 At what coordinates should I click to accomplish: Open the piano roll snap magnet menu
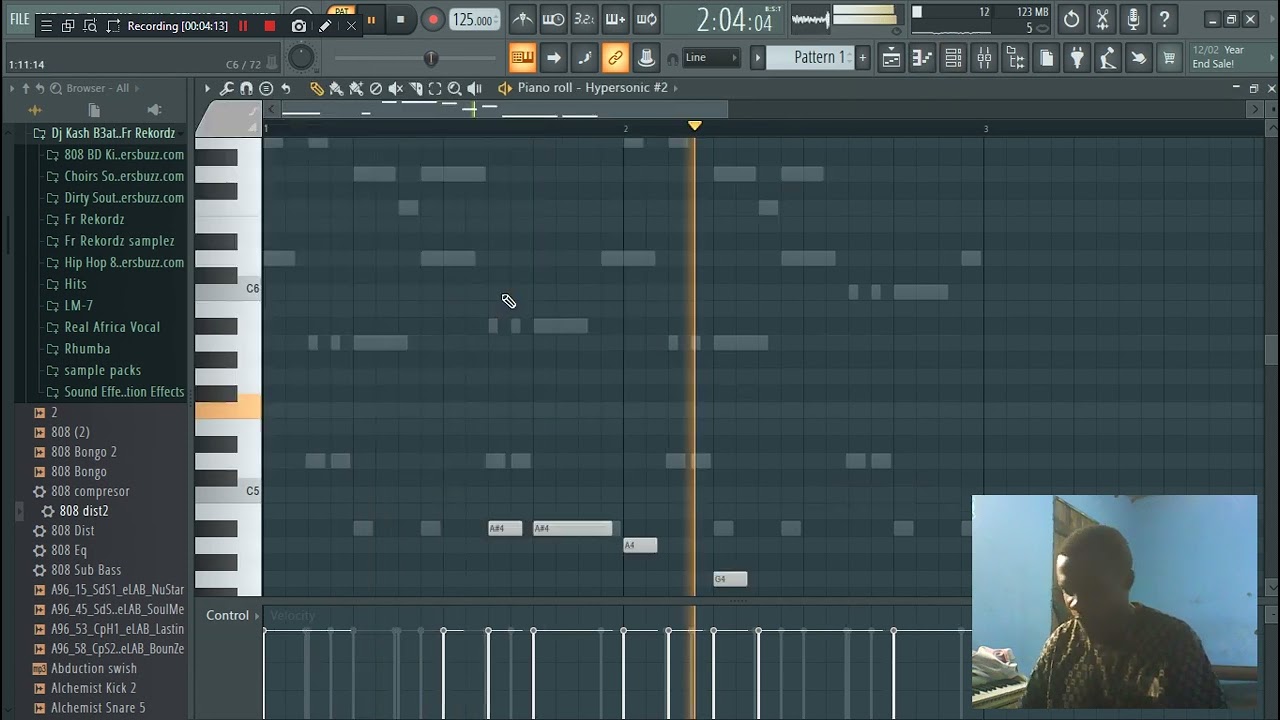point(246,88)
